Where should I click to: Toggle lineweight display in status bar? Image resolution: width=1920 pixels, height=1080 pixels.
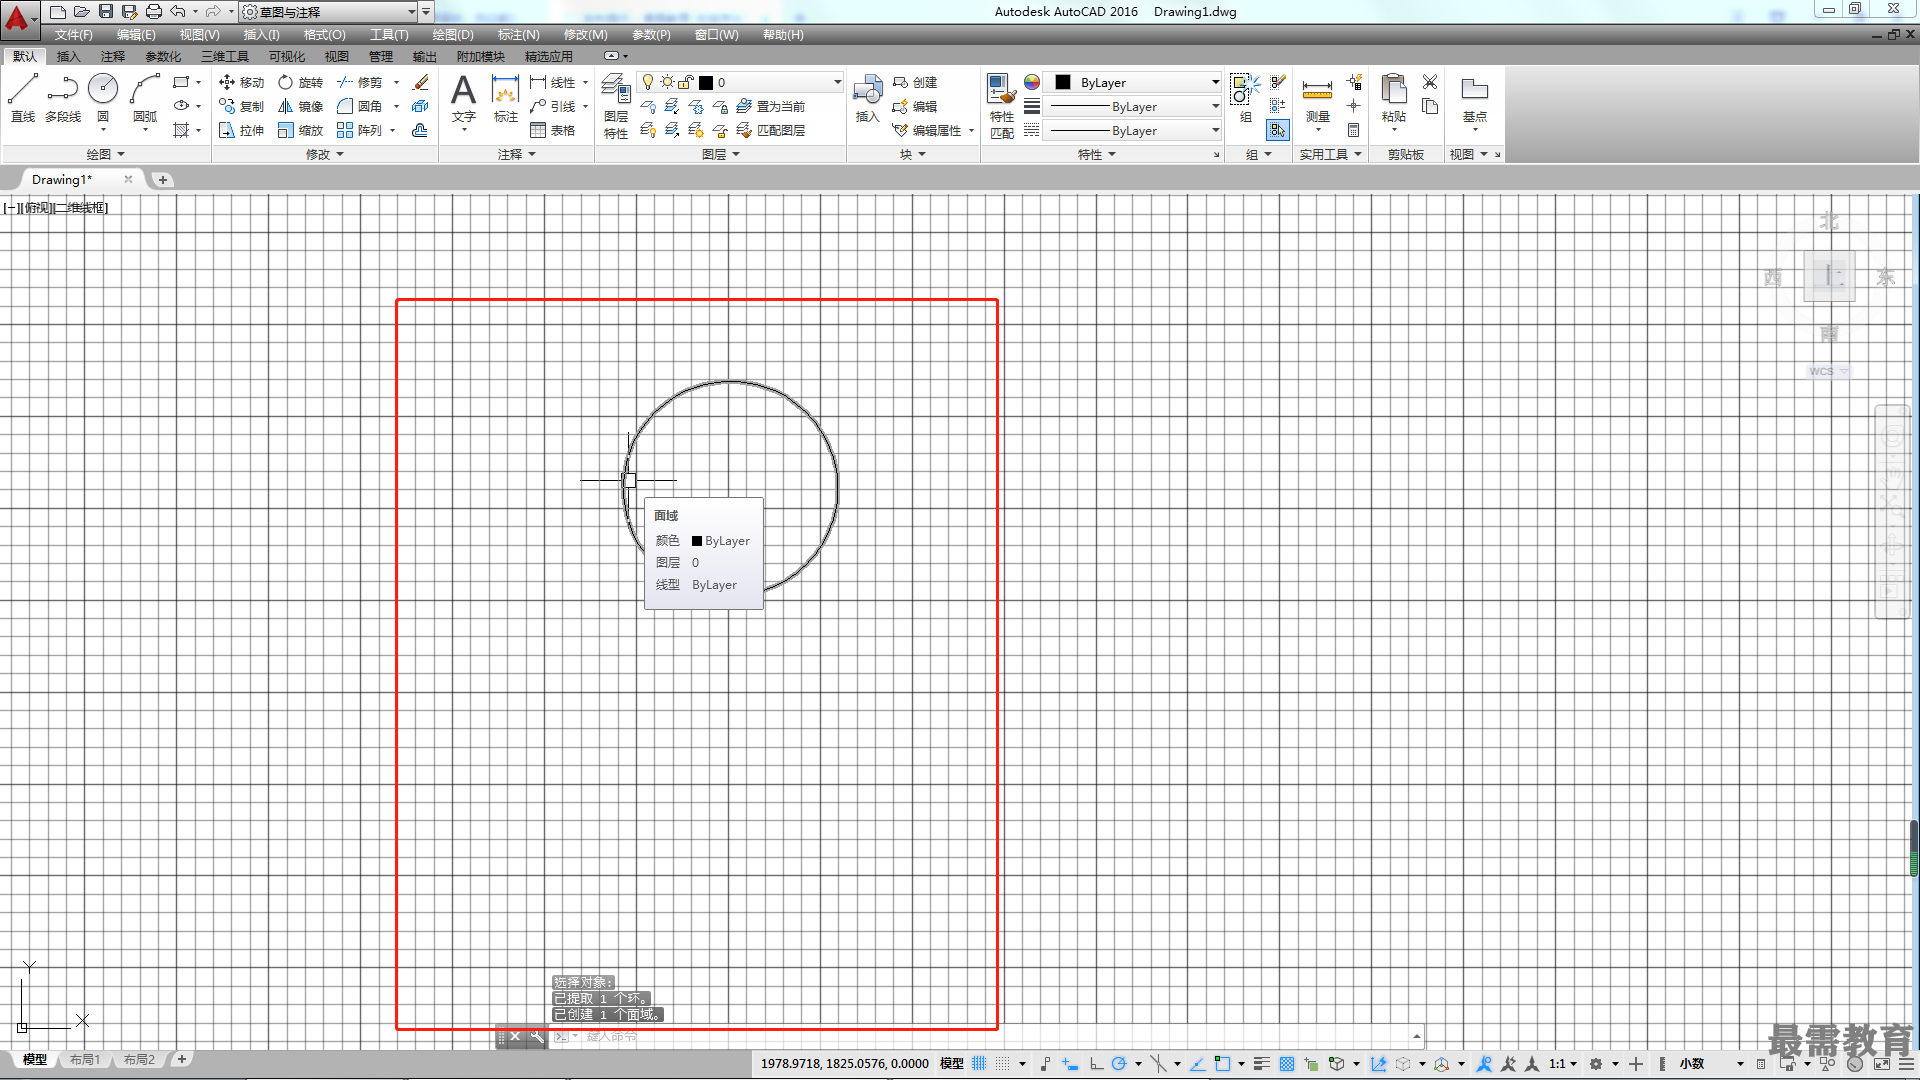click(x=1262, y=1064)
